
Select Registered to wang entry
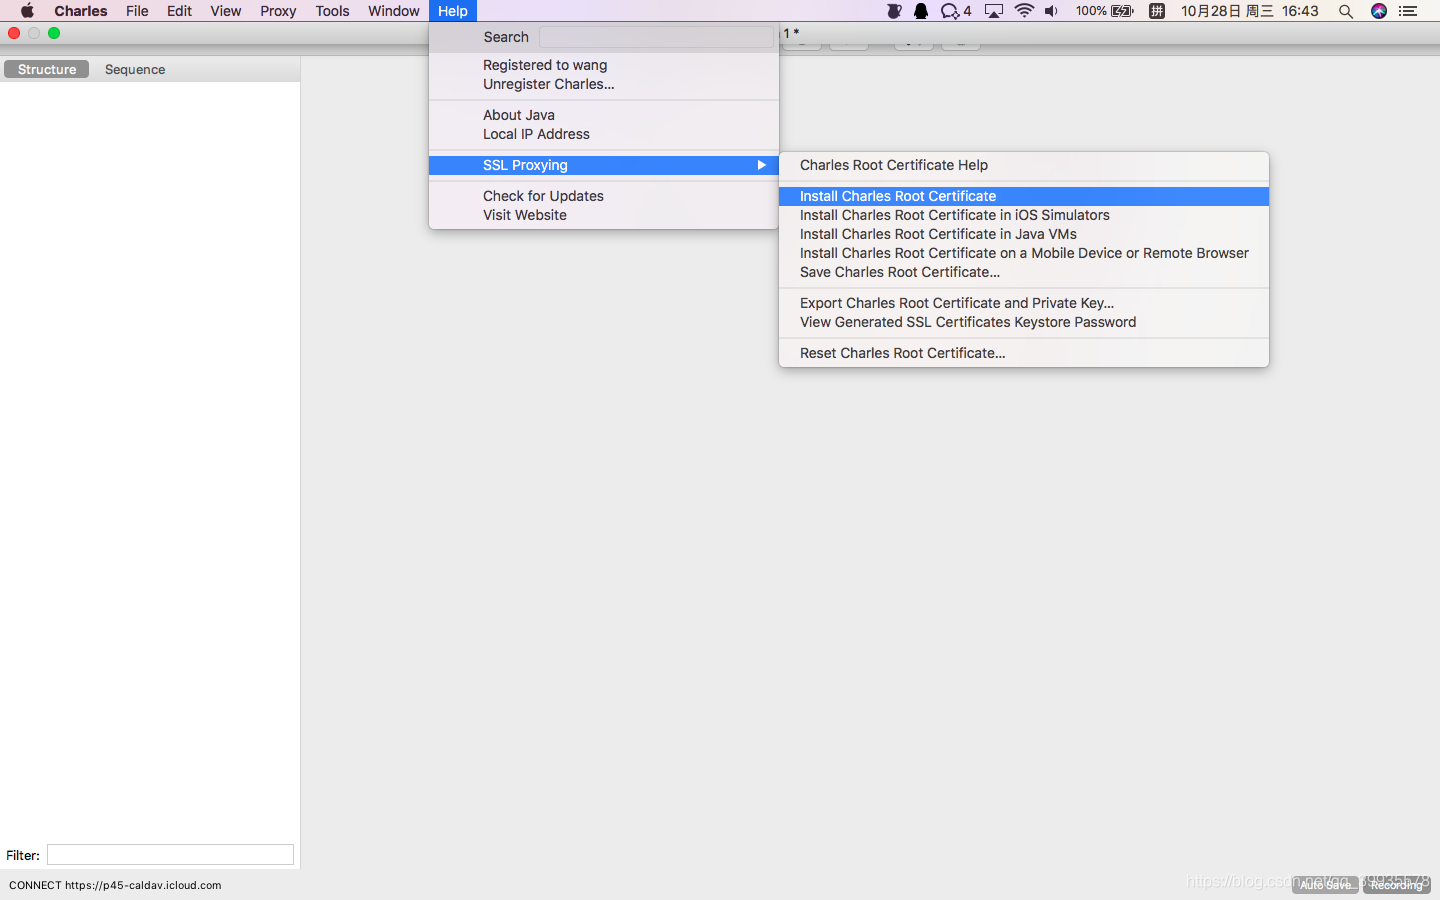pyautogui.click(x=604, y=65)
